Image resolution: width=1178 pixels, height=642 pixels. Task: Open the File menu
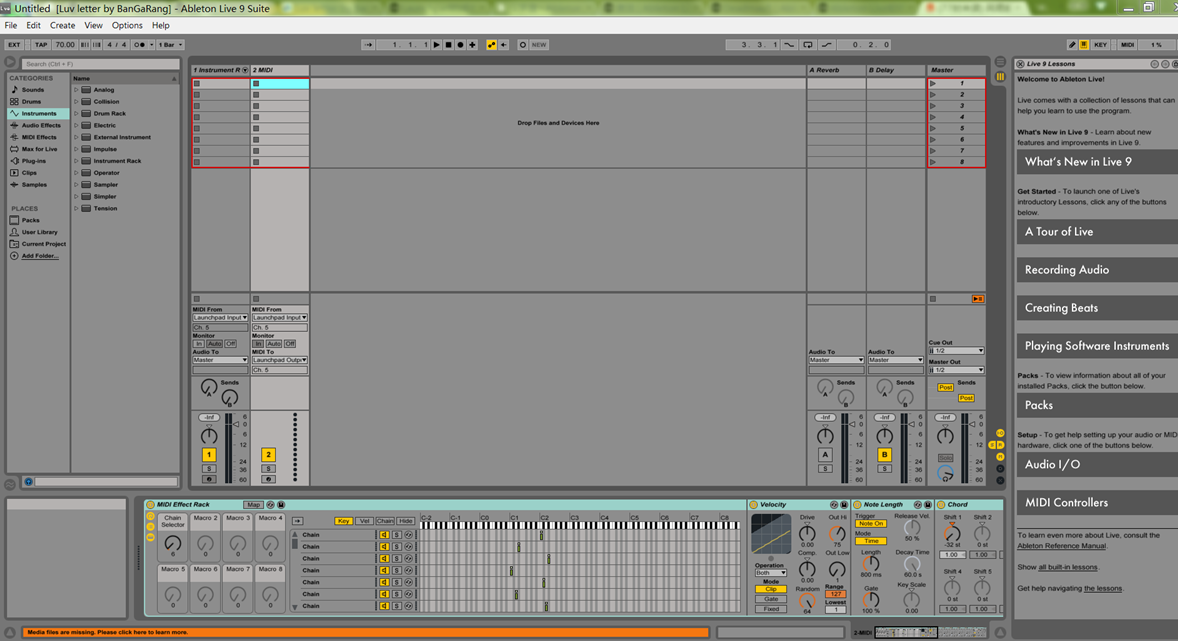[11, 26]
